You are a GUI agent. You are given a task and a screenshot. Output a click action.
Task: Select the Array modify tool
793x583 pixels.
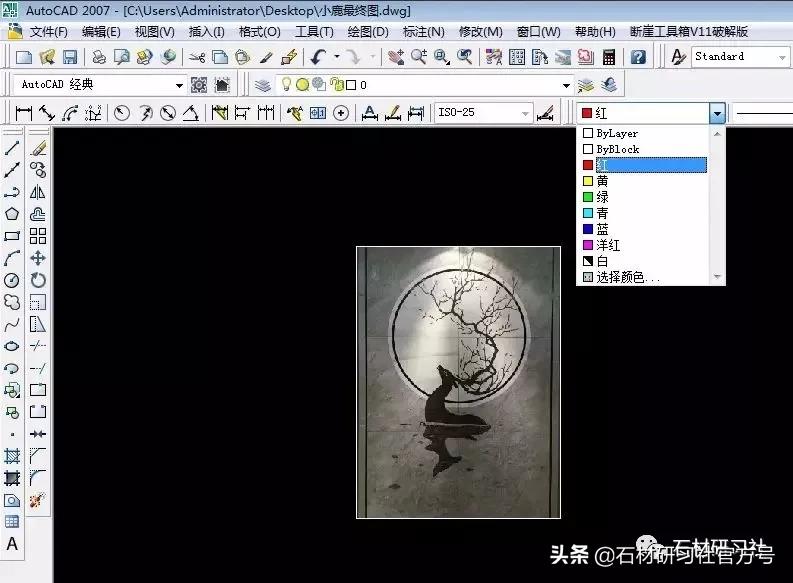click(x=38, y=236)
